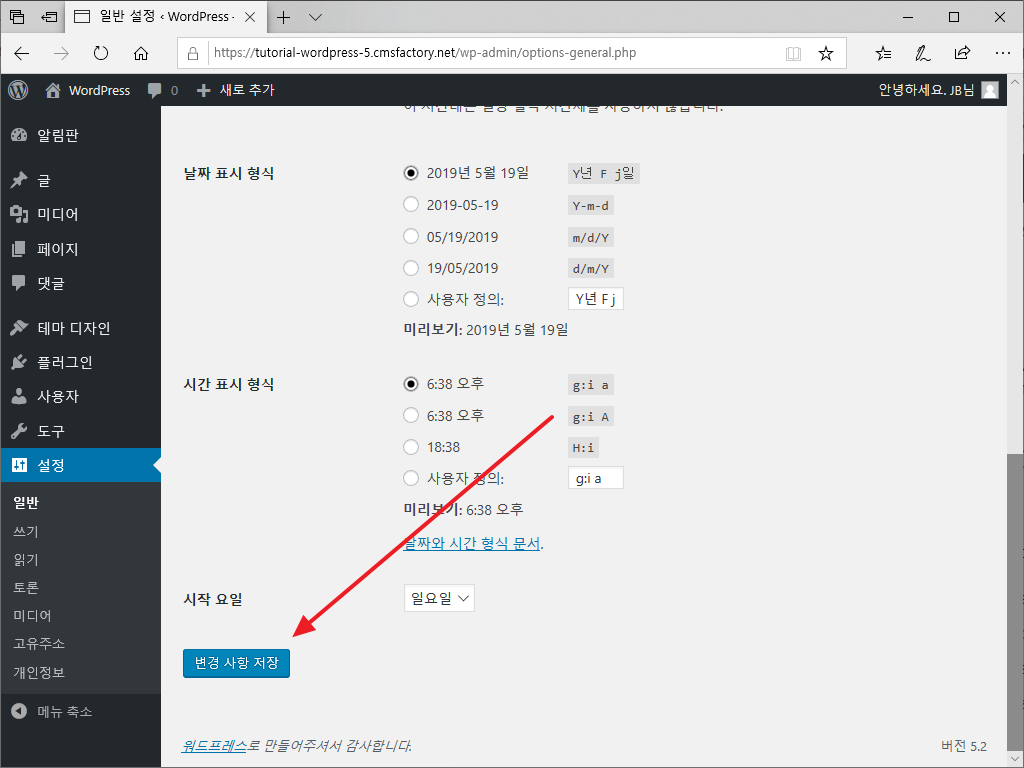Click 안녕하세요. JB님 account greeting

[x=926, y=90]
